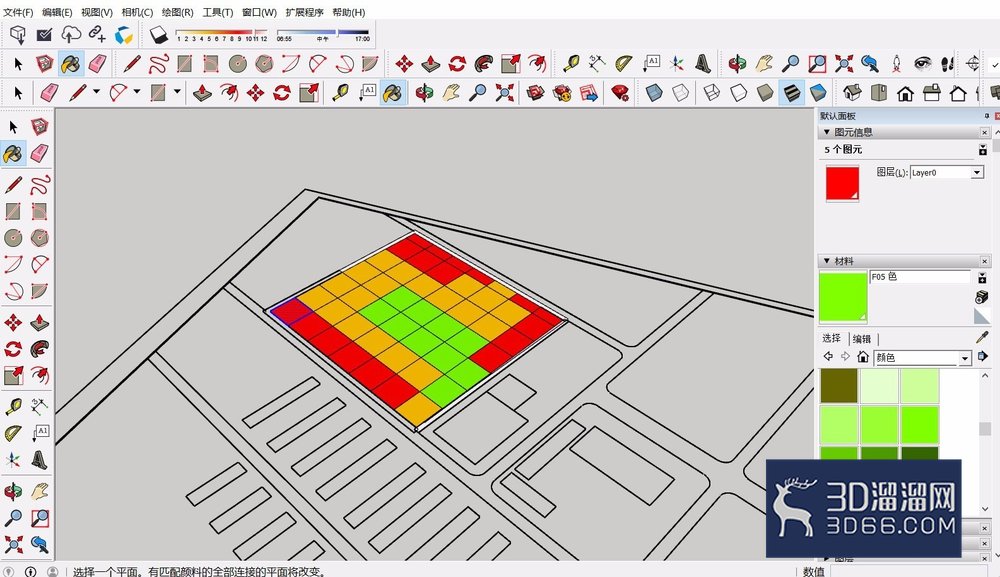Select the Section Plane tool
The image size is (1000, 577).
click(973, 64)
